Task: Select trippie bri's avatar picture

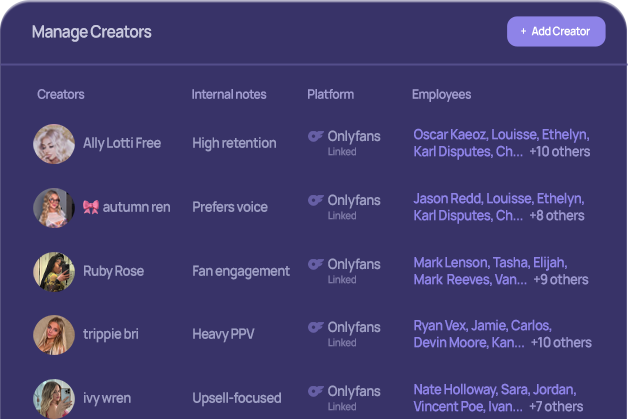Action: tap(54, 335)
